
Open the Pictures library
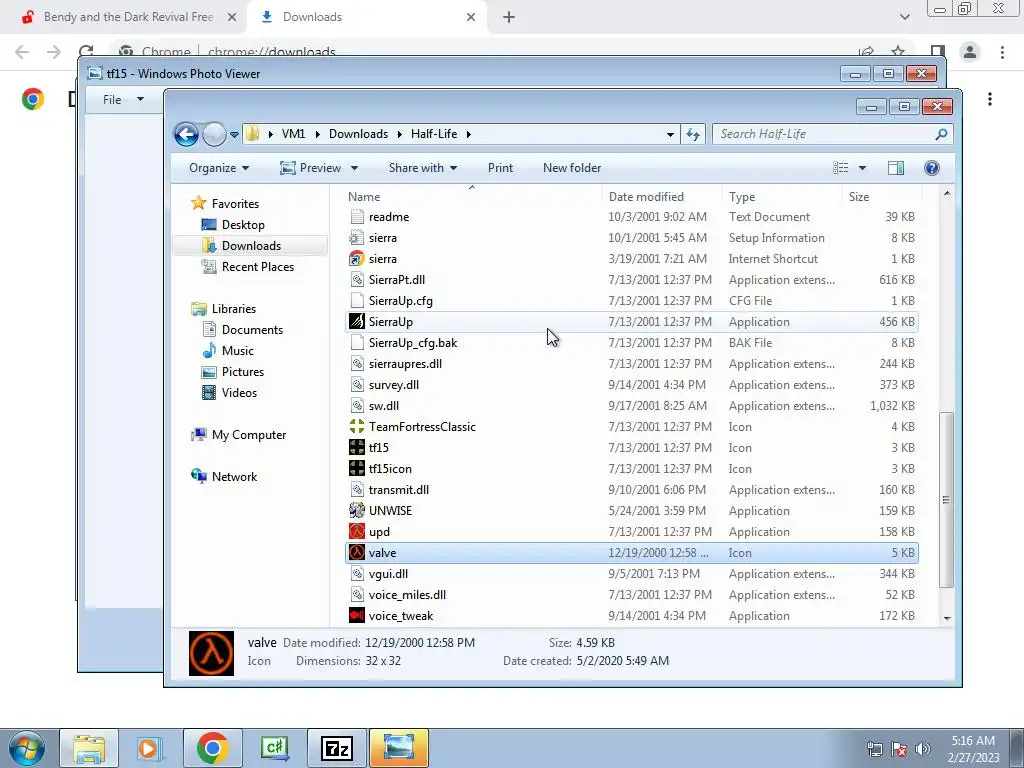pos(232,372)
